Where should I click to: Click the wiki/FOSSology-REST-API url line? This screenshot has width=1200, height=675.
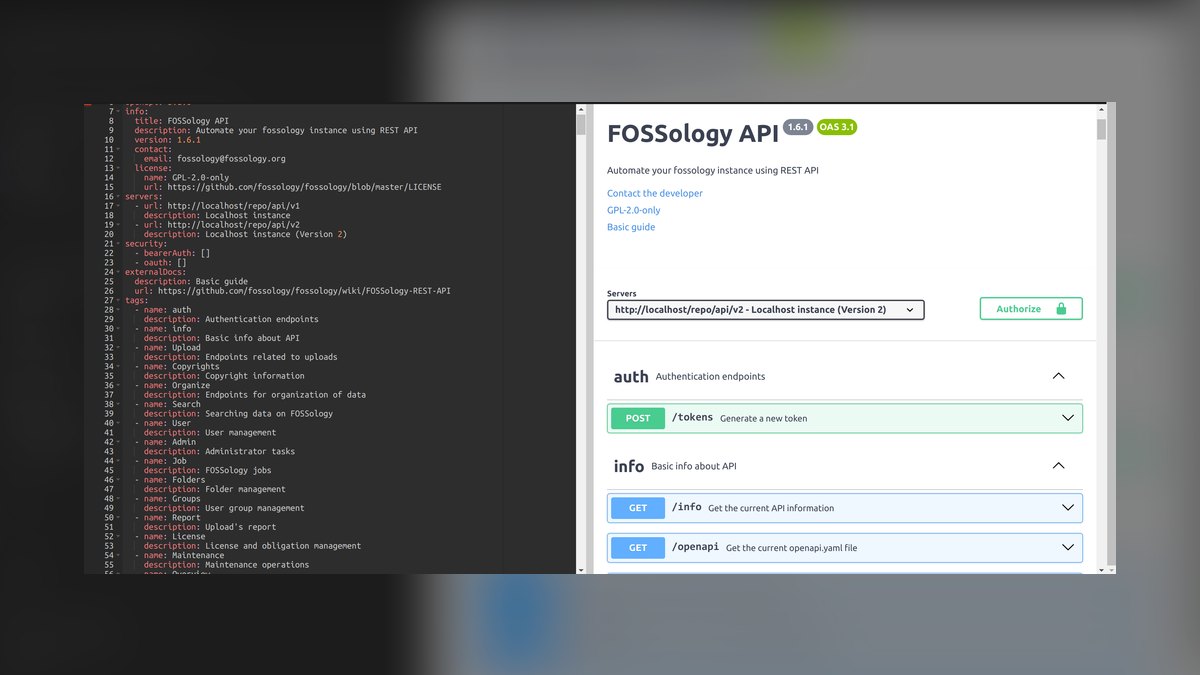(x=292, y=291)
